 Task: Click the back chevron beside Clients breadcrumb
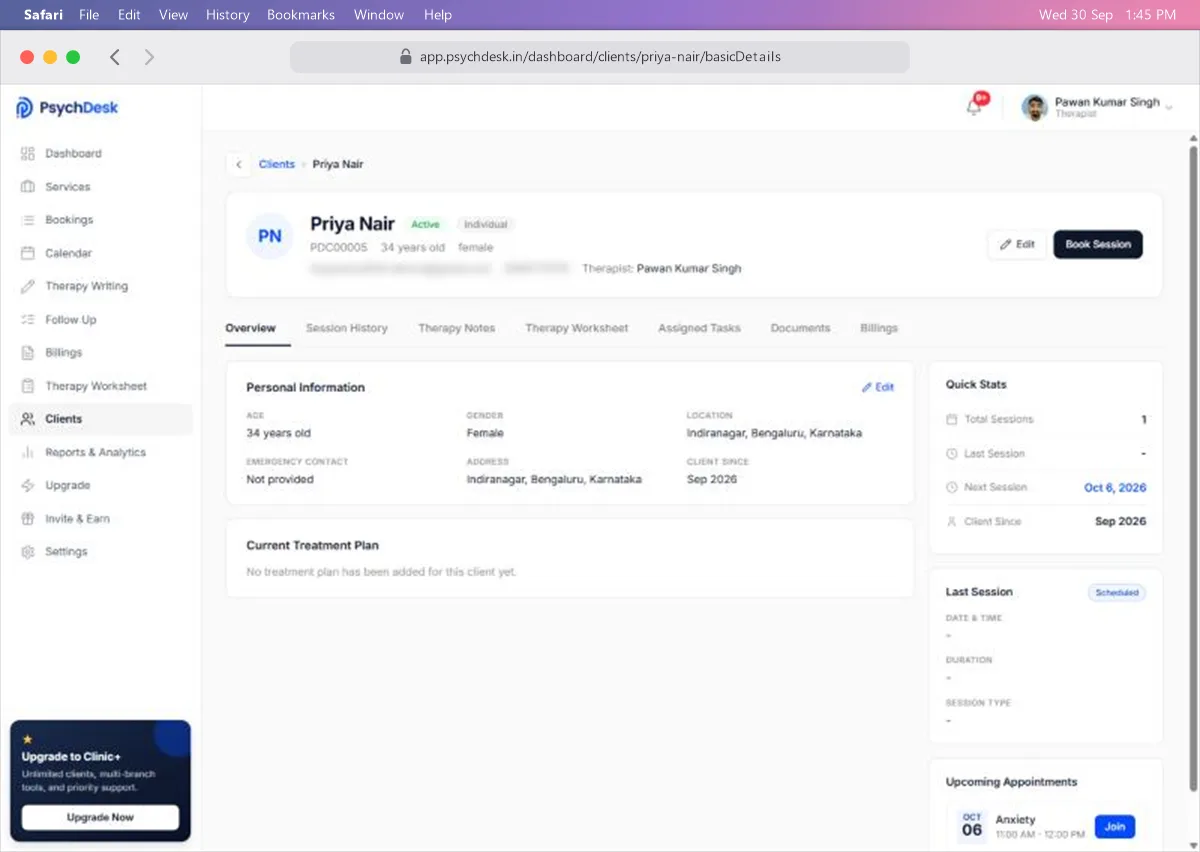(x=238, y=164)
